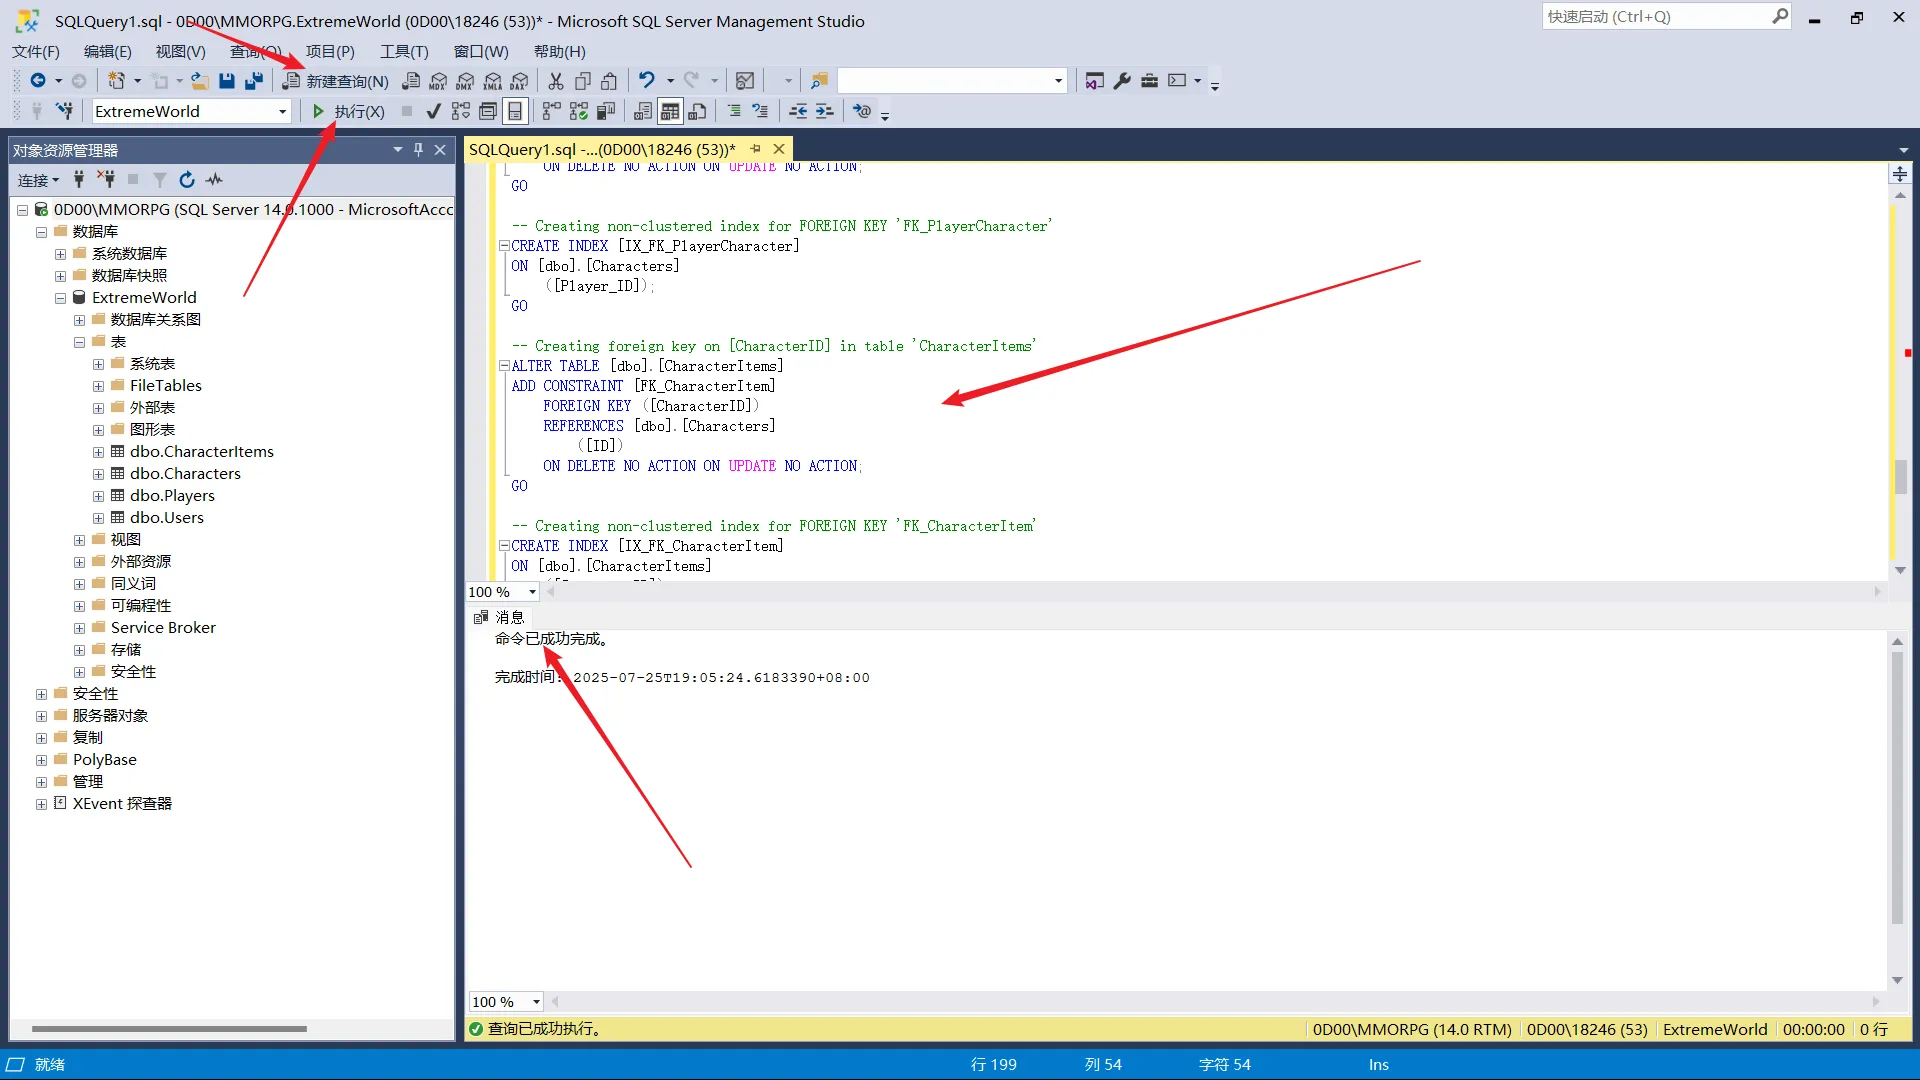Open the 工具(T) menu

click(x=404, y=51)
